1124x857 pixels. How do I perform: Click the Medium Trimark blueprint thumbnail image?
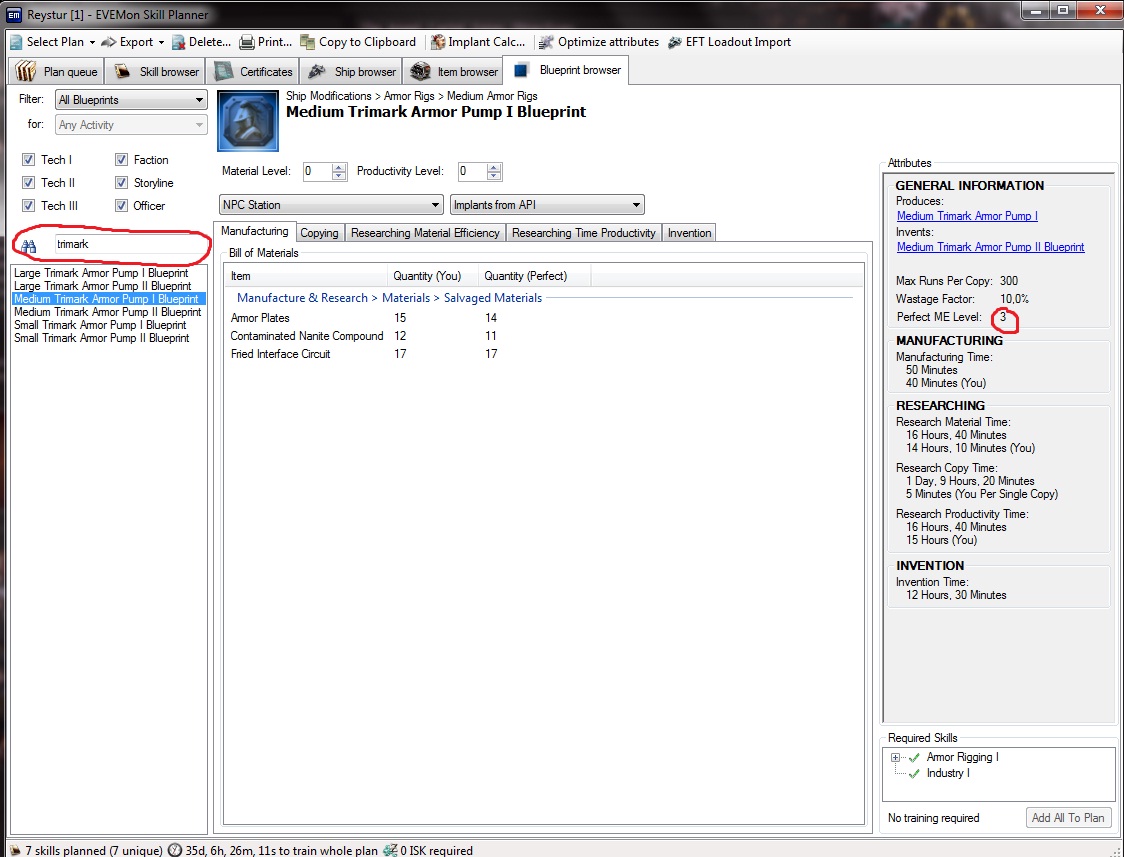(x=248, y=120)
